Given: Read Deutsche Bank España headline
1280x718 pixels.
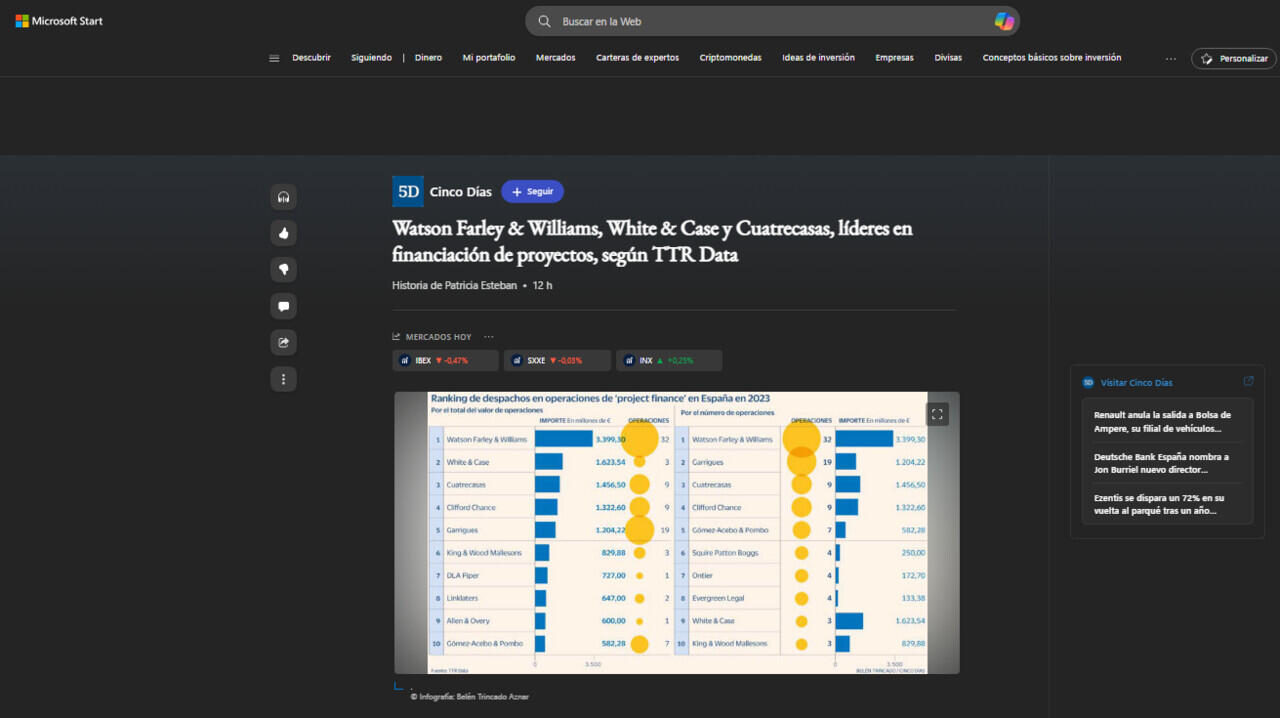Looking at the screenshot, I should point(1161,463).
